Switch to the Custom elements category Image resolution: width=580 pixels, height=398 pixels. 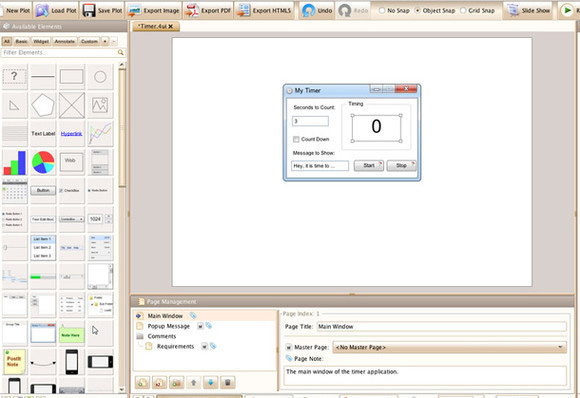click(x=89, y=41)
